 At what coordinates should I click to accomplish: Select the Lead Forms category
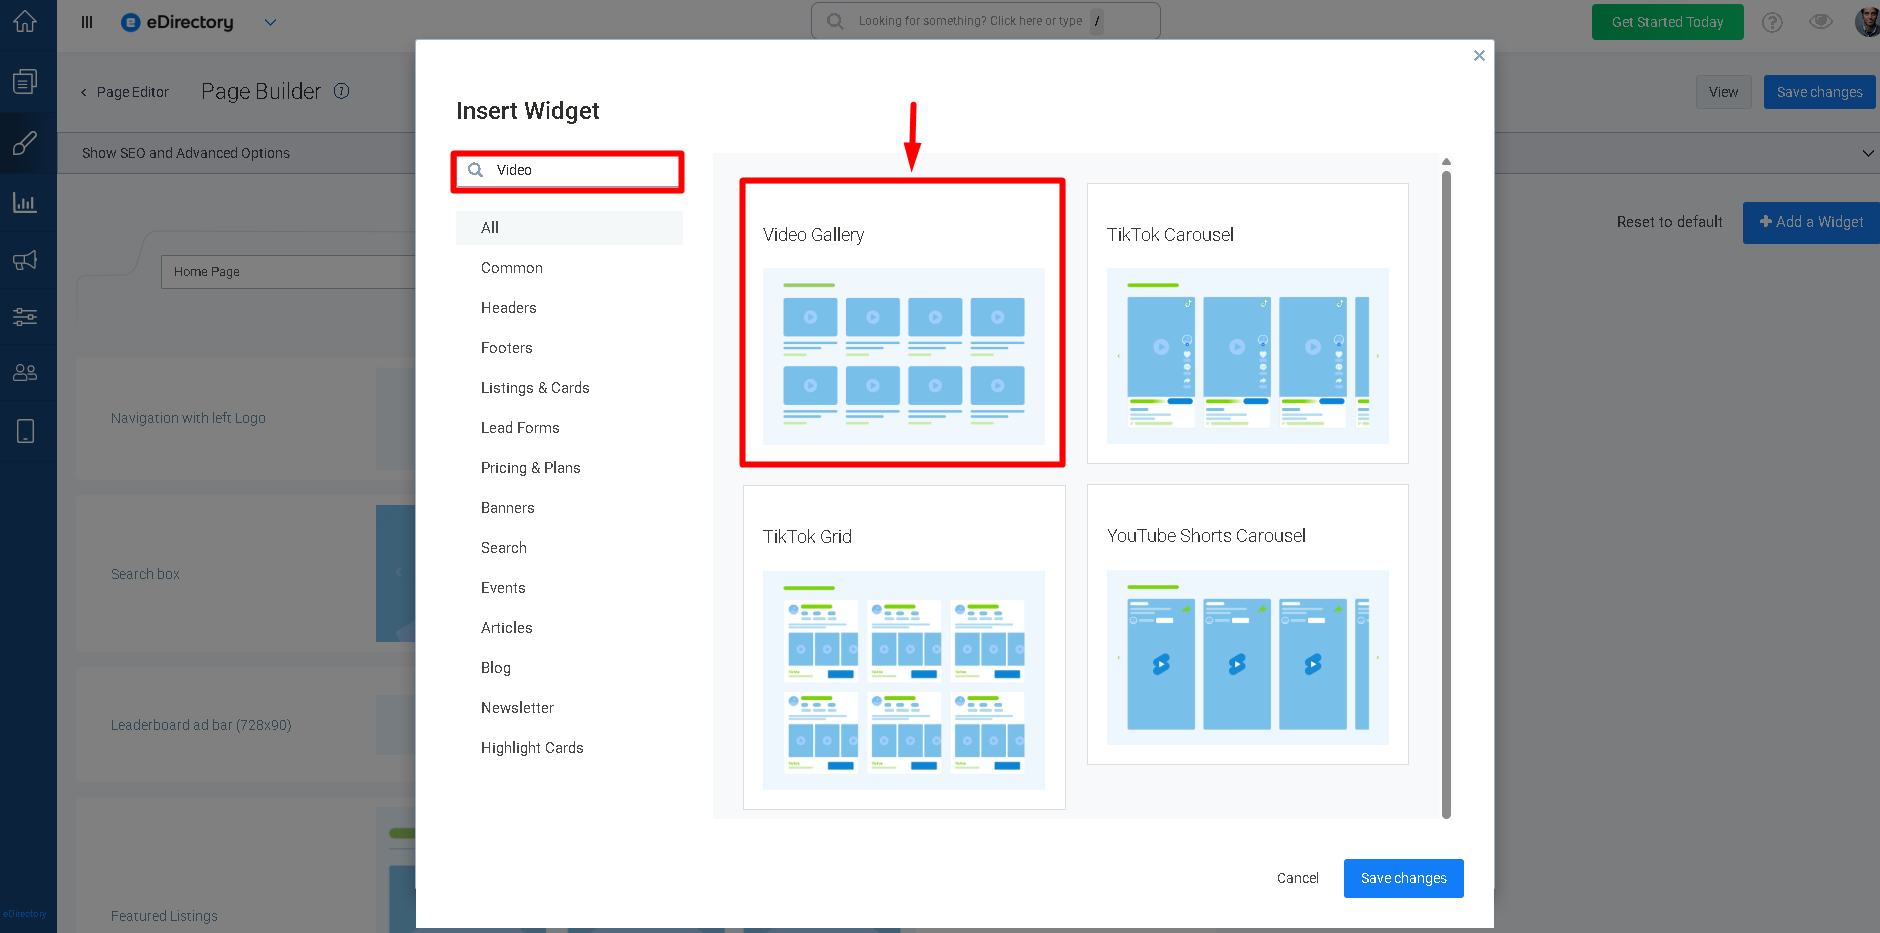click(x=569, y=428)
